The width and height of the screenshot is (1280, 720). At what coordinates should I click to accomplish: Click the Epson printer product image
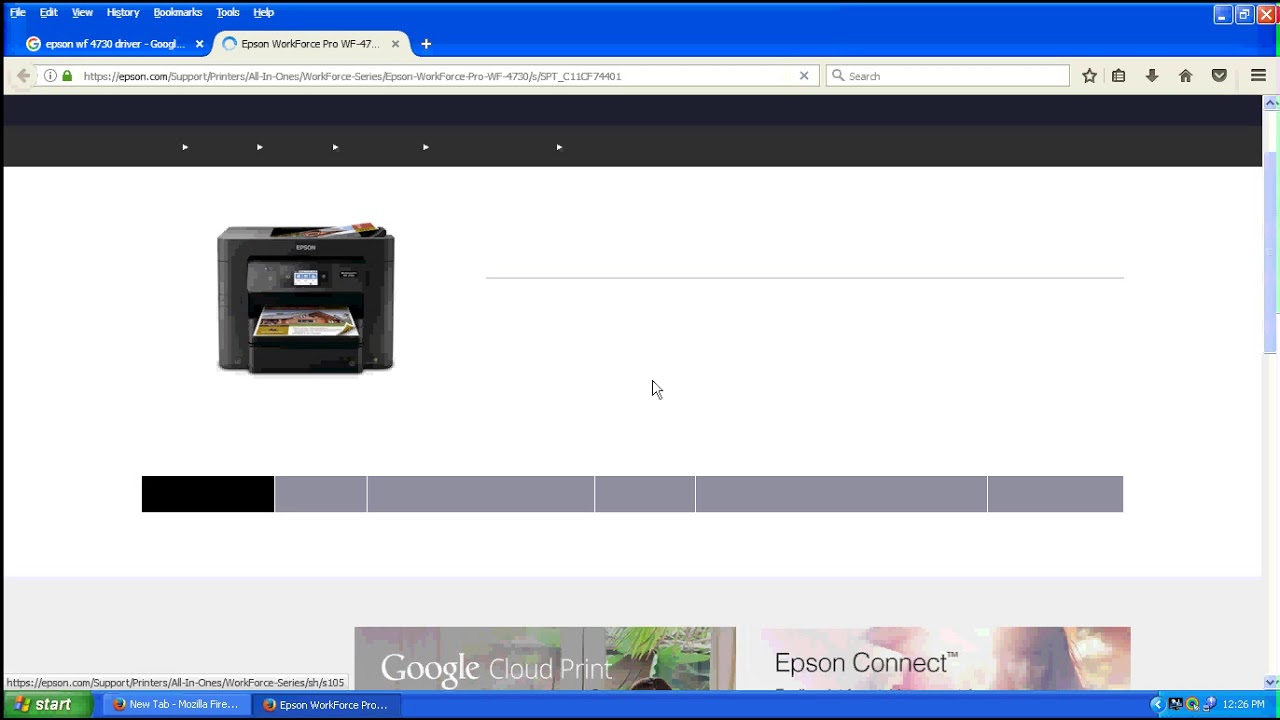306,299
